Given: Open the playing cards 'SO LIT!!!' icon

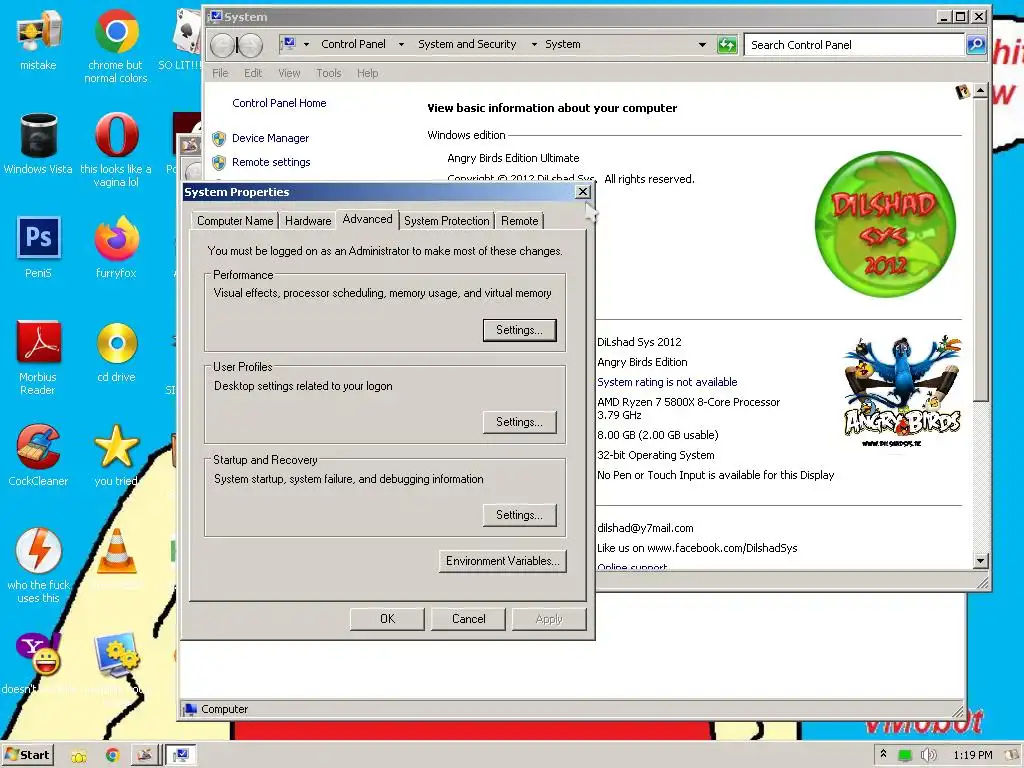Looking at the screenshot, I should click(187, 32).
